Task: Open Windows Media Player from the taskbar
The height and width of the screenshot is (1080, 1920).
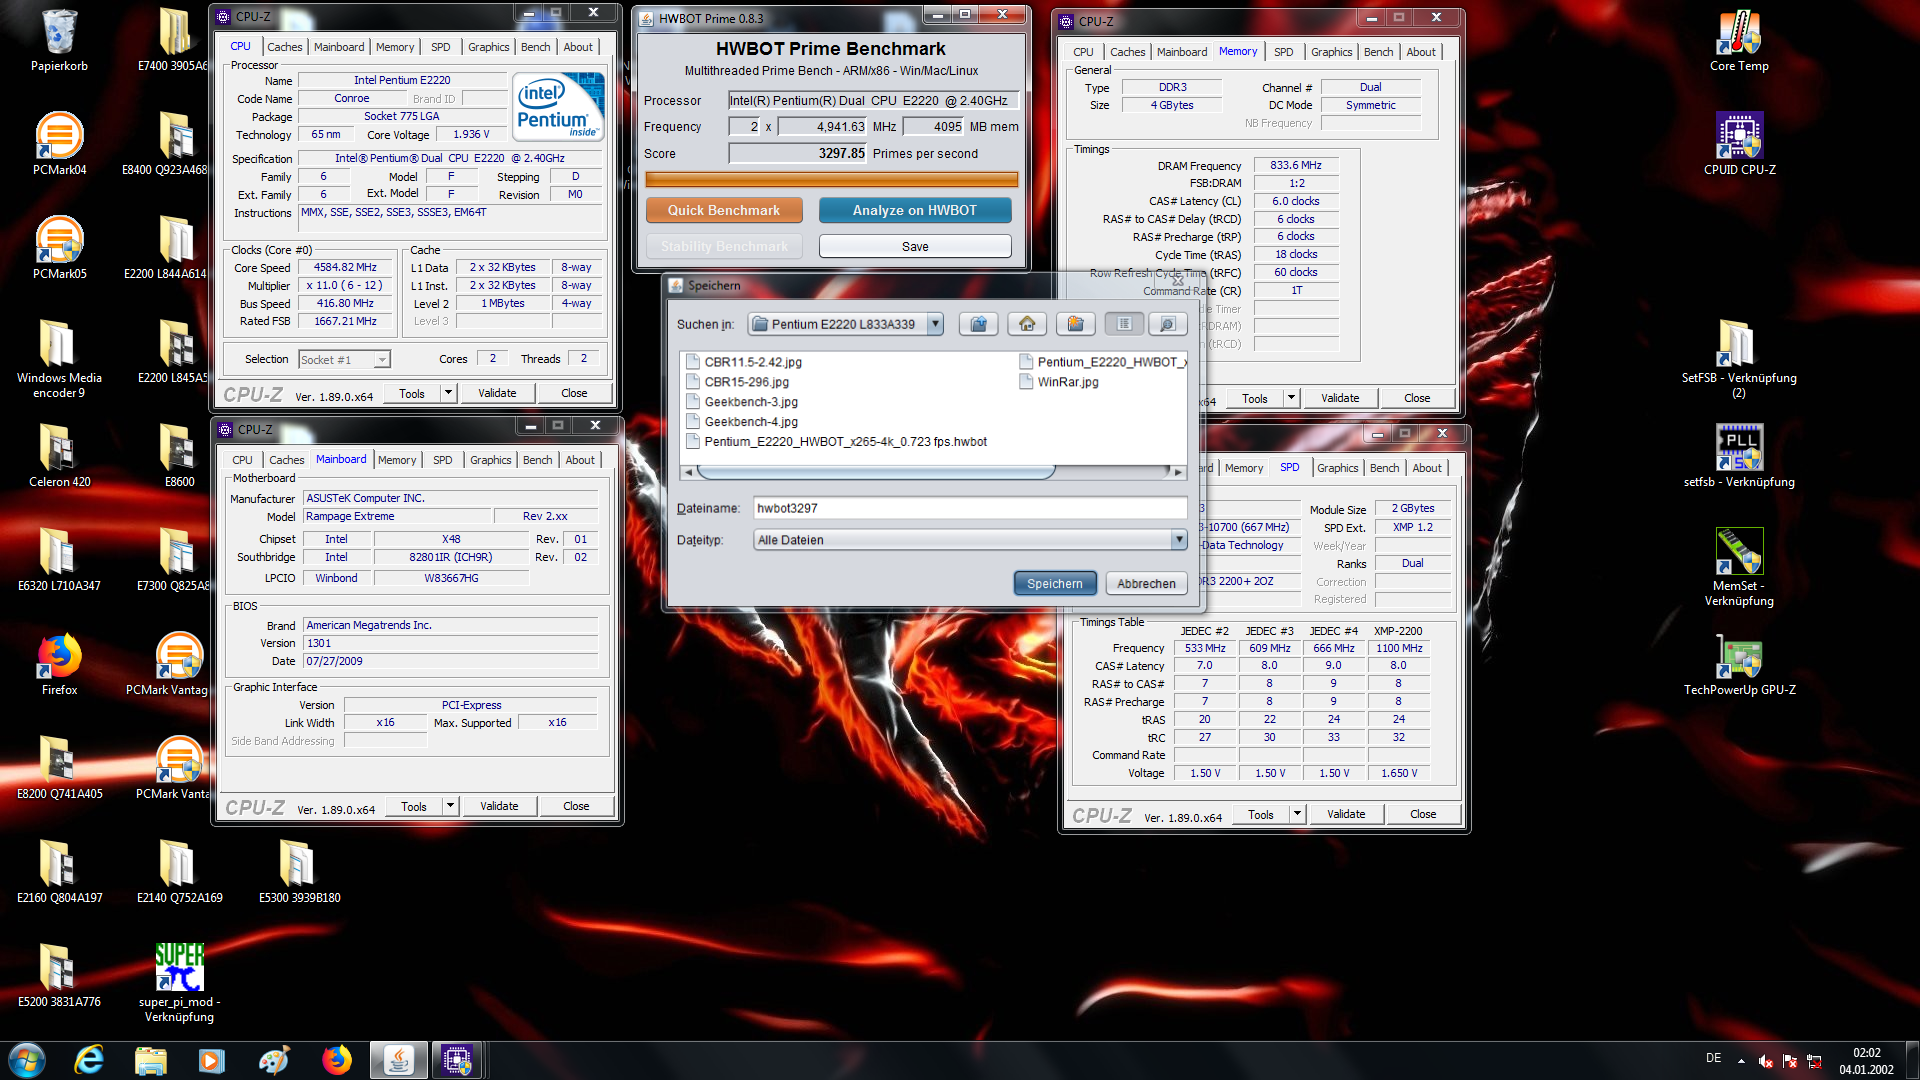Action: 211,1060
